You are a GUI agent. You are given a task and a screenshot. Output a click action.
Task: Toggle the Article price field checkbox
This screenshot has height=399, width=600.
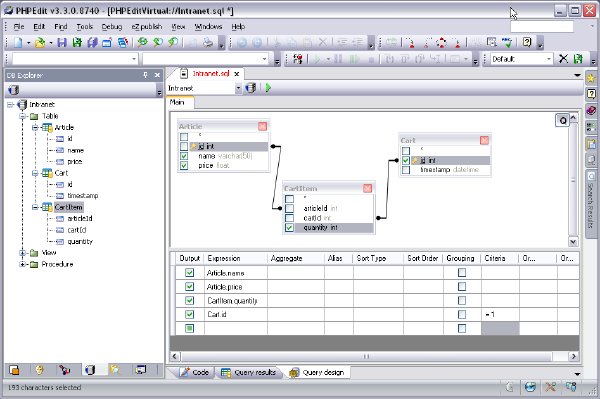[x=184, y=166]
